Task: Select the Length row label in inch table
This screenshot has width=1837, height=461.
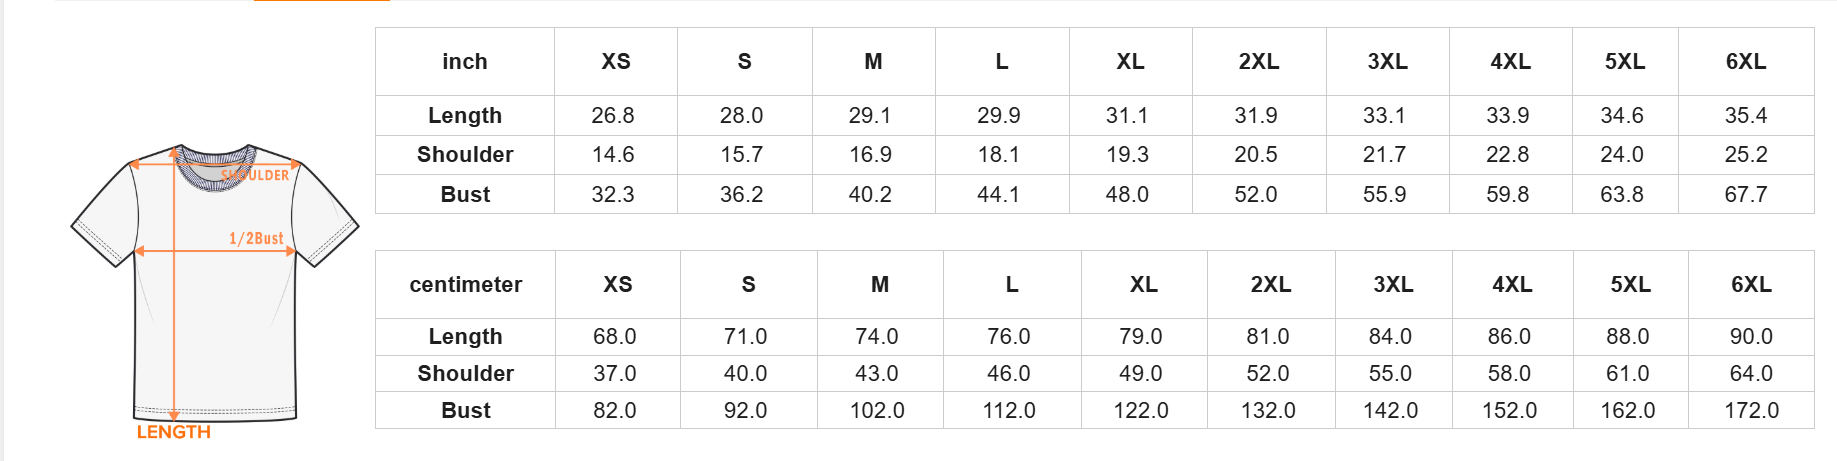Action: click(465, 116)
